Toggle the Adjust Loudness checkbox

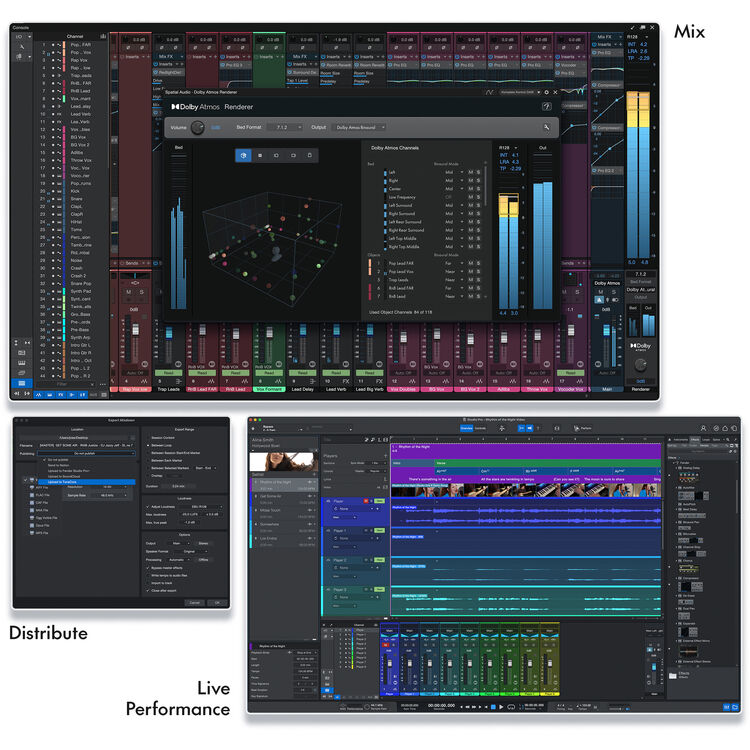tap(148, 507)
